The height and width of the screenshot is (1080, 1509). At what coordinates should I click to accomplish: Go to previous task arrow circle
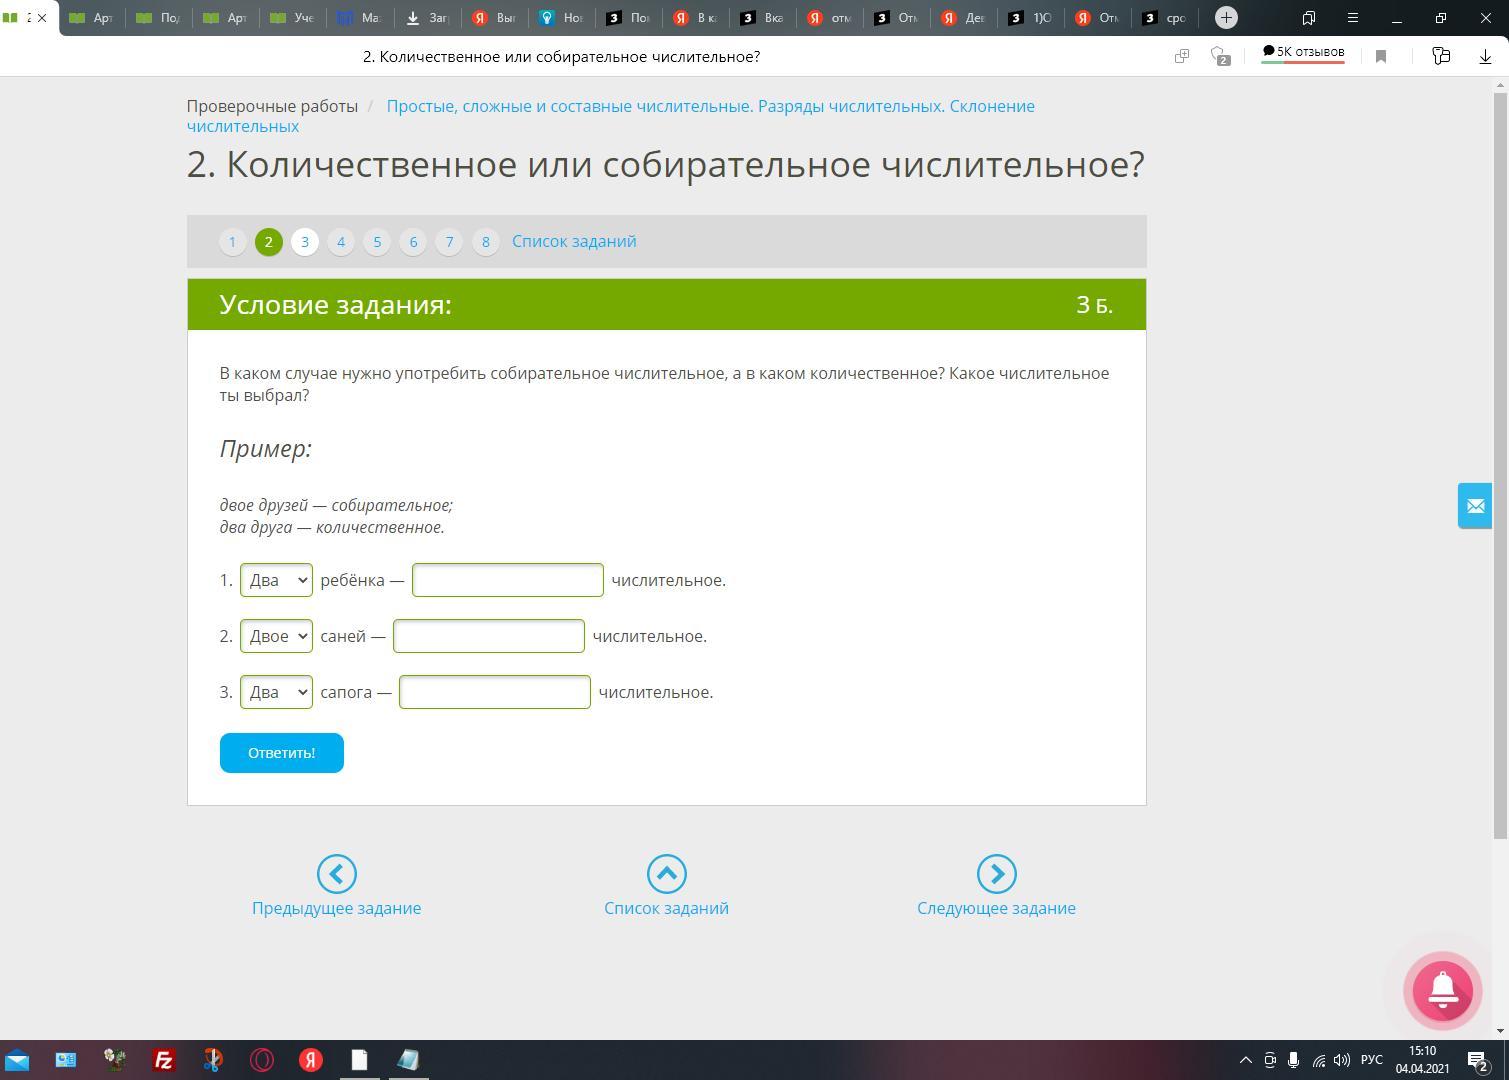point(337,874)
